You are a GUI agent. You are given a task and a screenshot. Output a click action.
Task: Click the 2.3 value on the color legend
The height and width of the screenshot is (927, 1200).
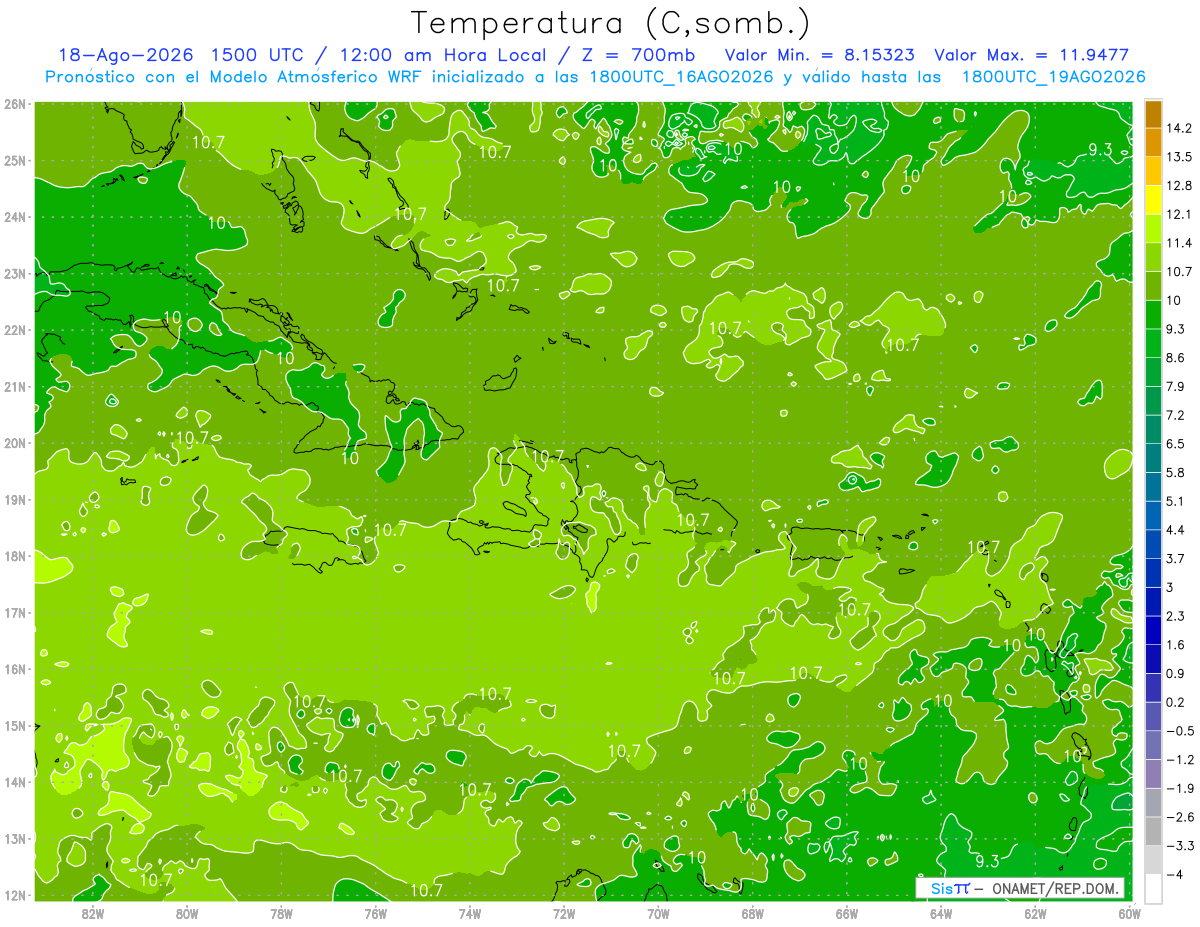point(1176,615)
